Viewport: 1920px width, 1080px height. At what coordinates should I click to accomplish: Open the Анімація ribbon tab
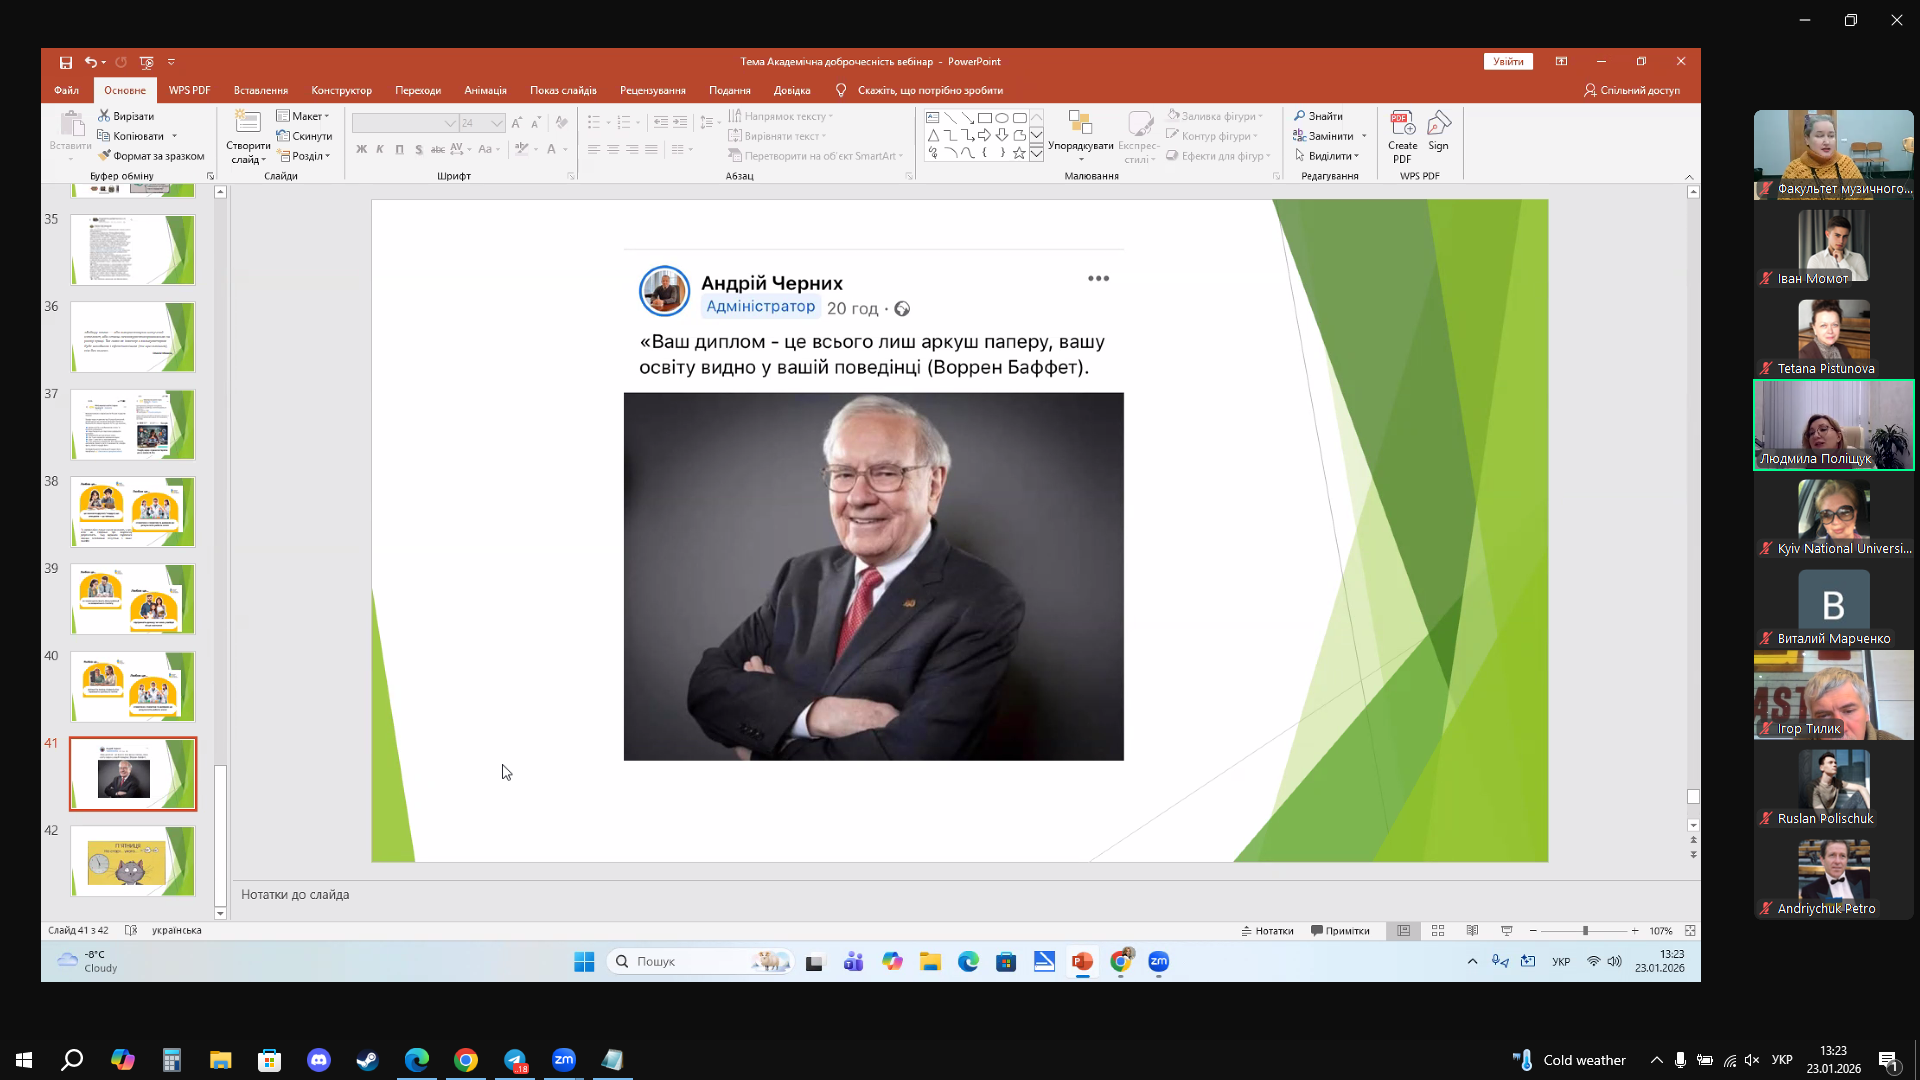[x=485, y=90]
